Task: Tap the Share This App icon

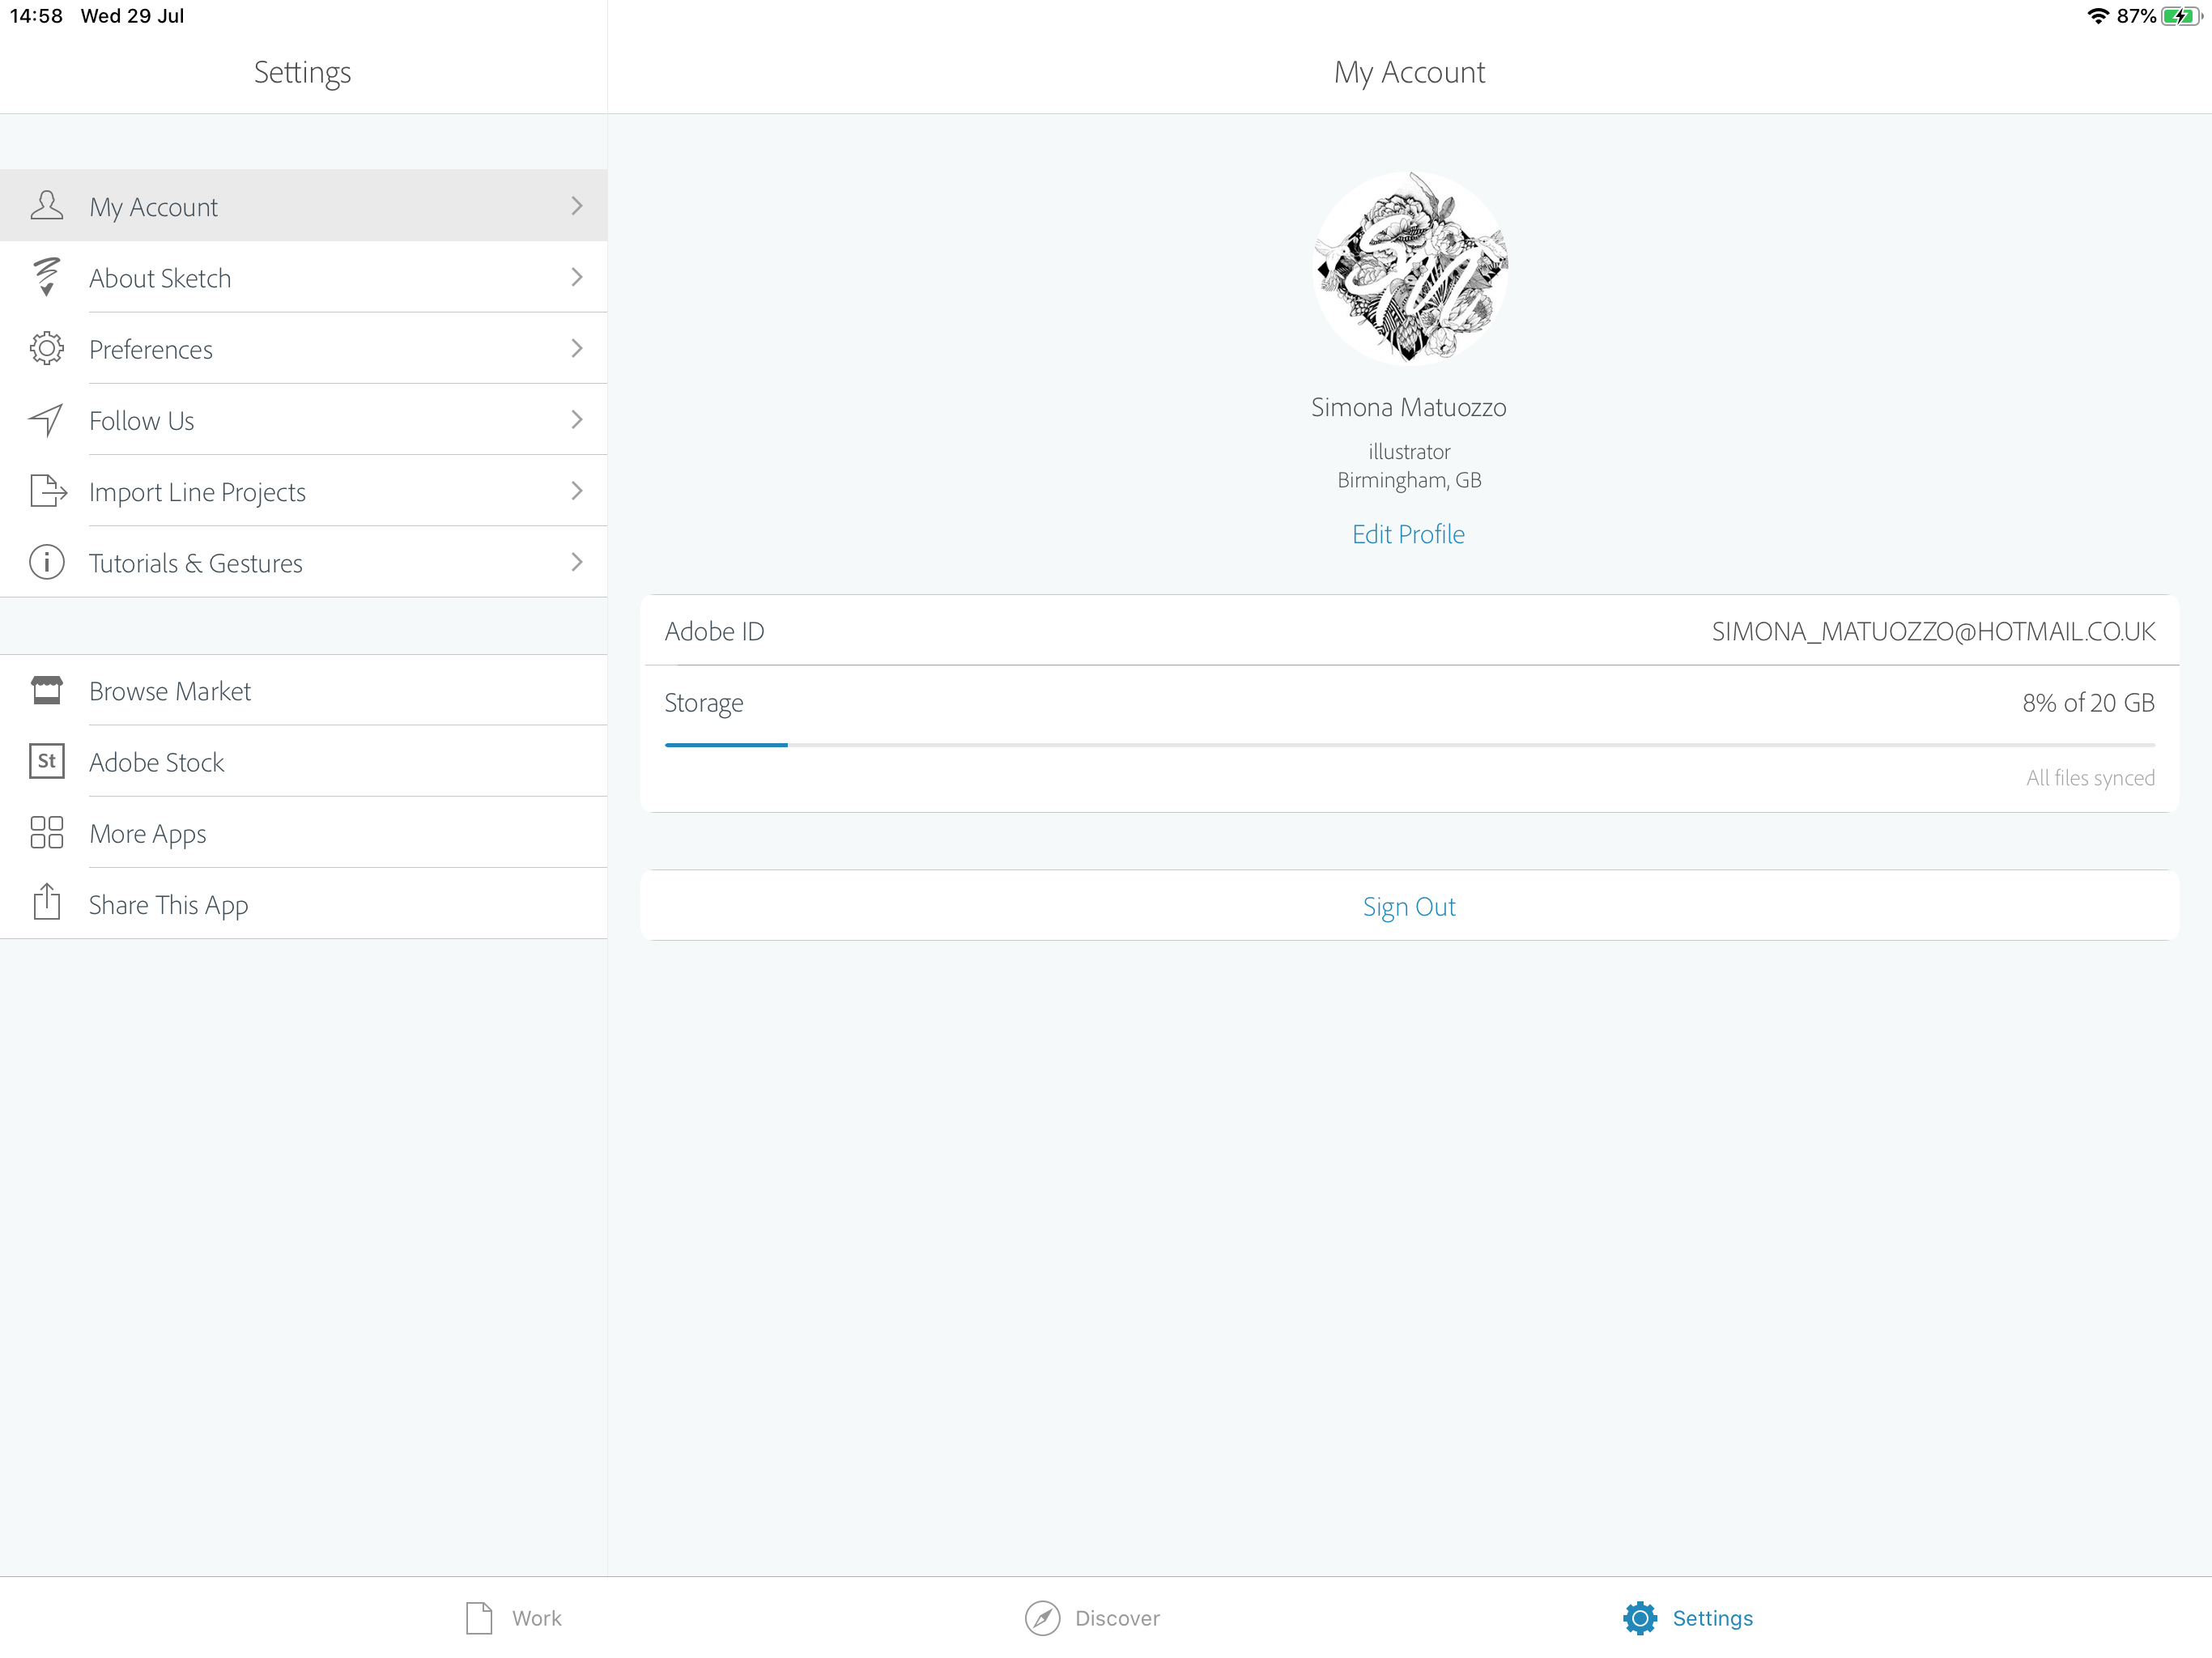Action: (46, 903)
